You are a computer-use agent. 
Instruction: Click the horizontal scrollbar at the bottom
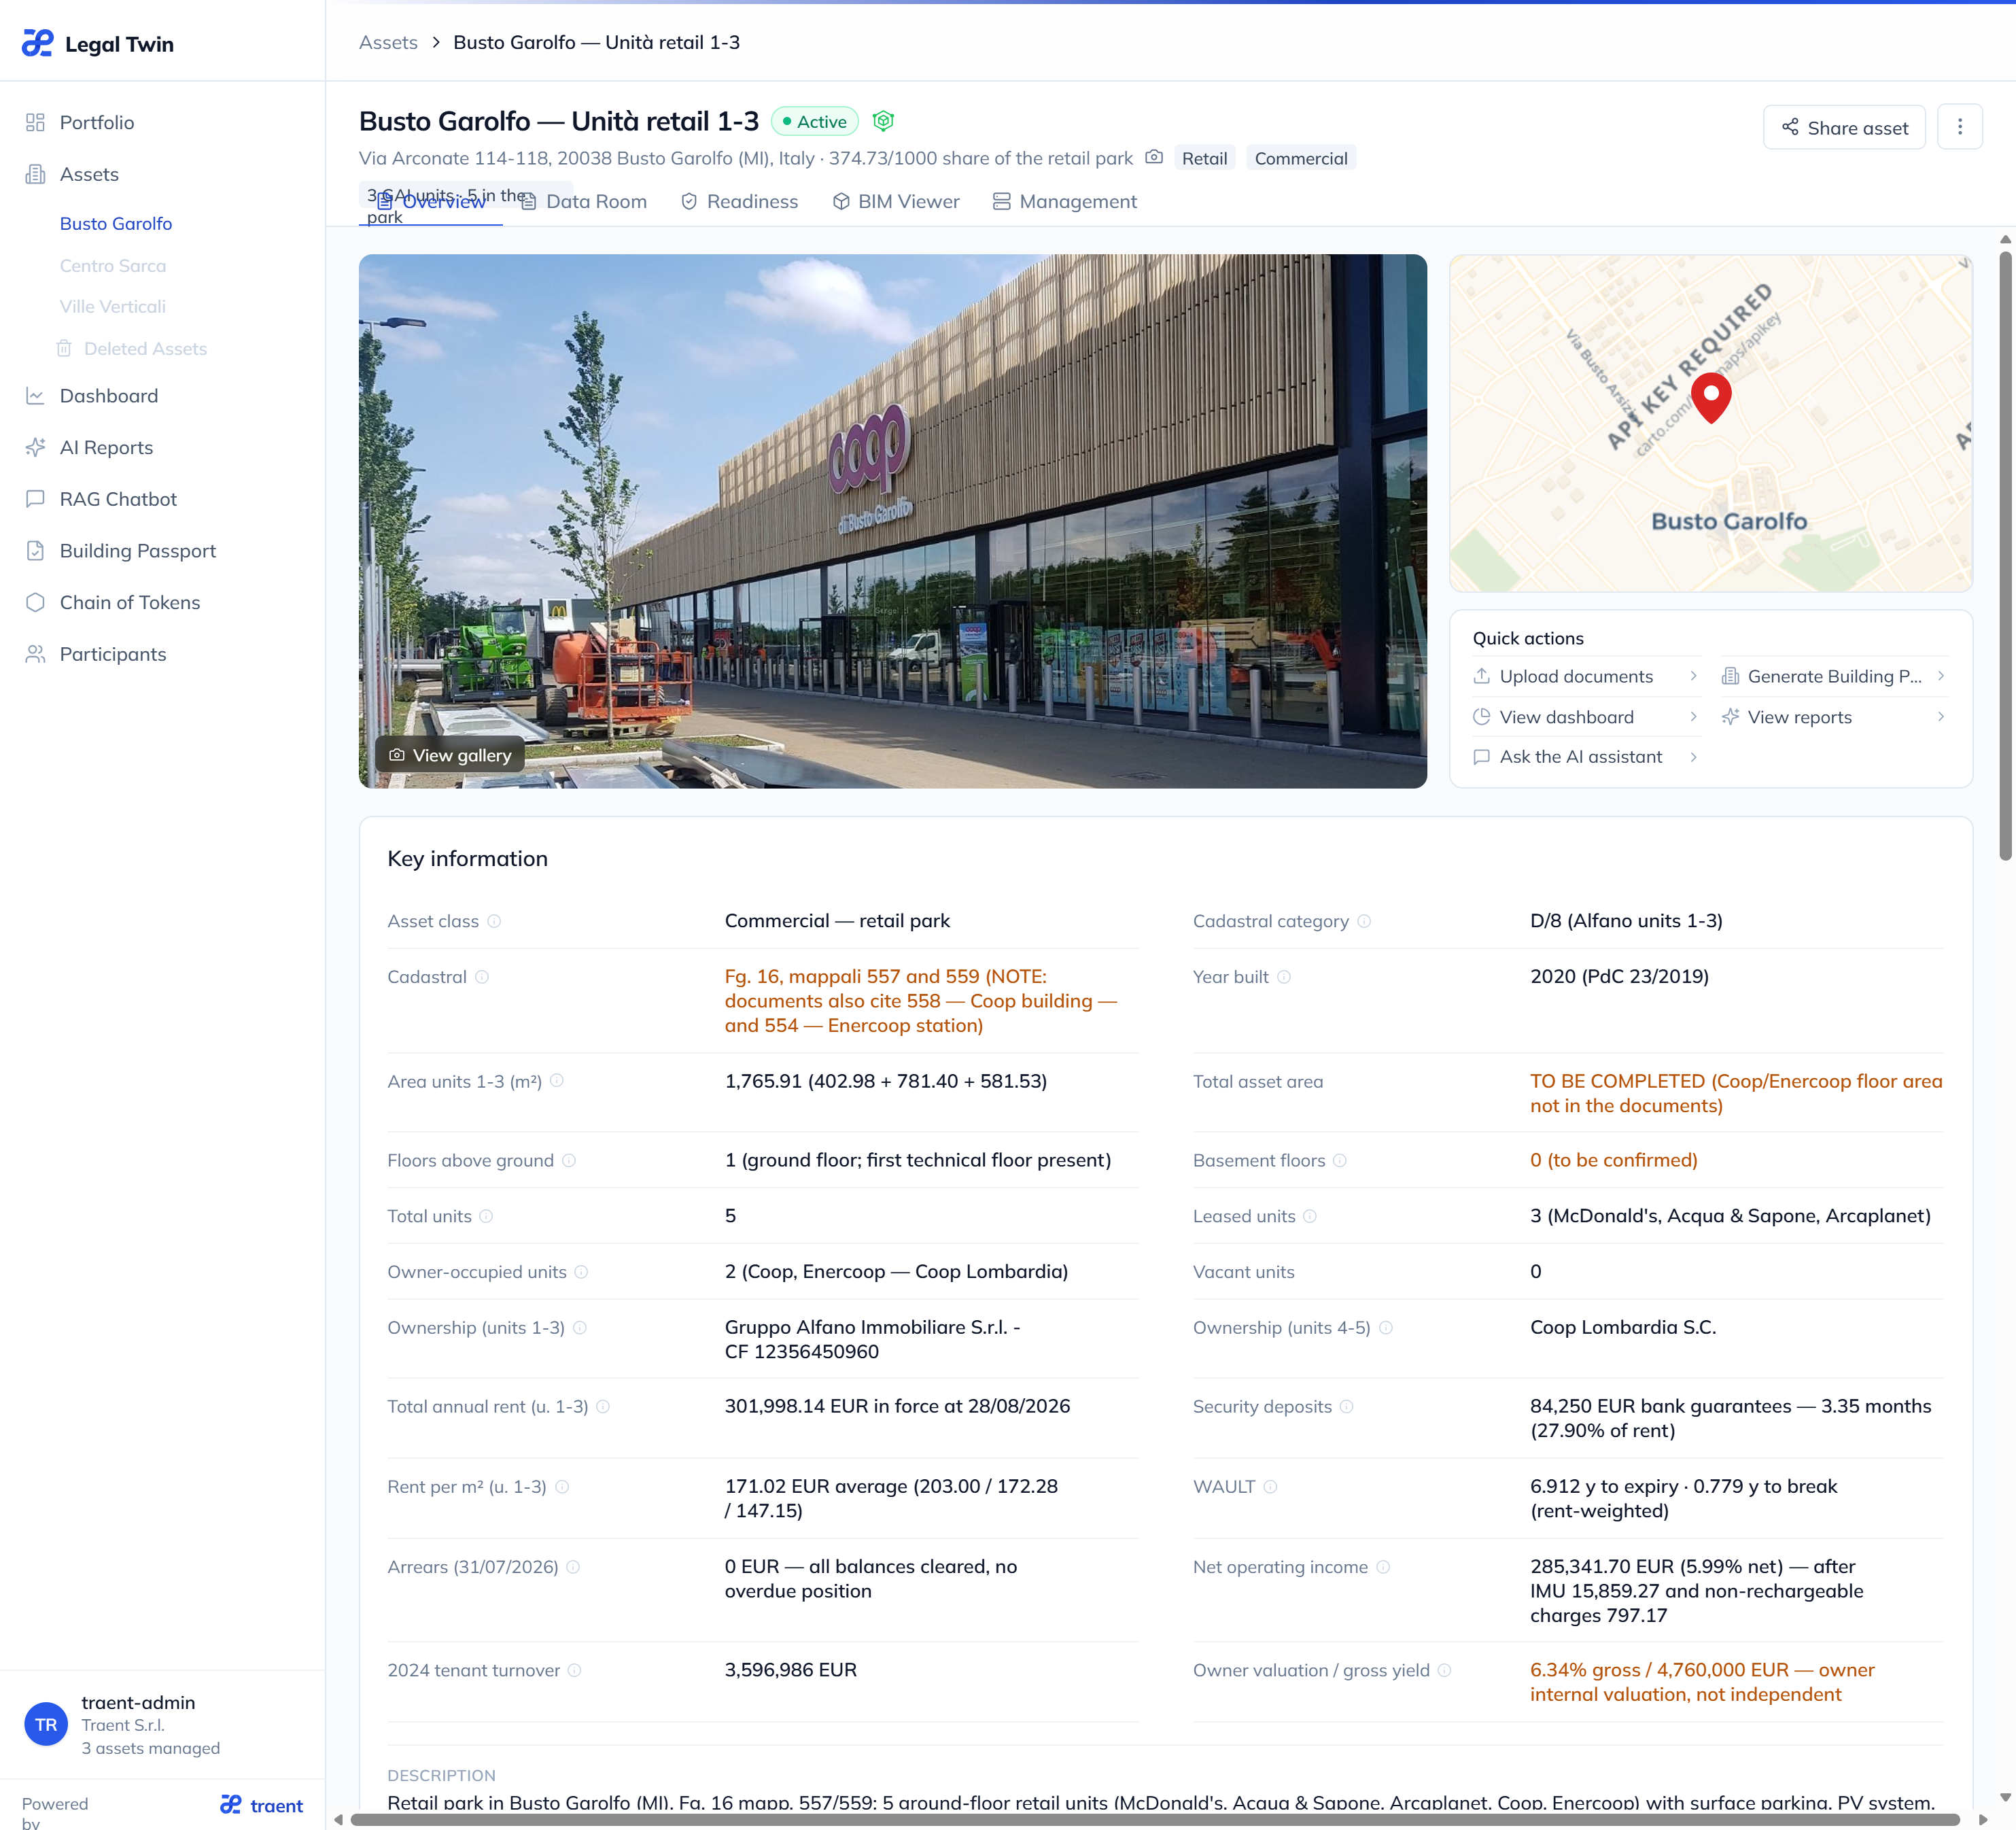pos(1155,1820)
